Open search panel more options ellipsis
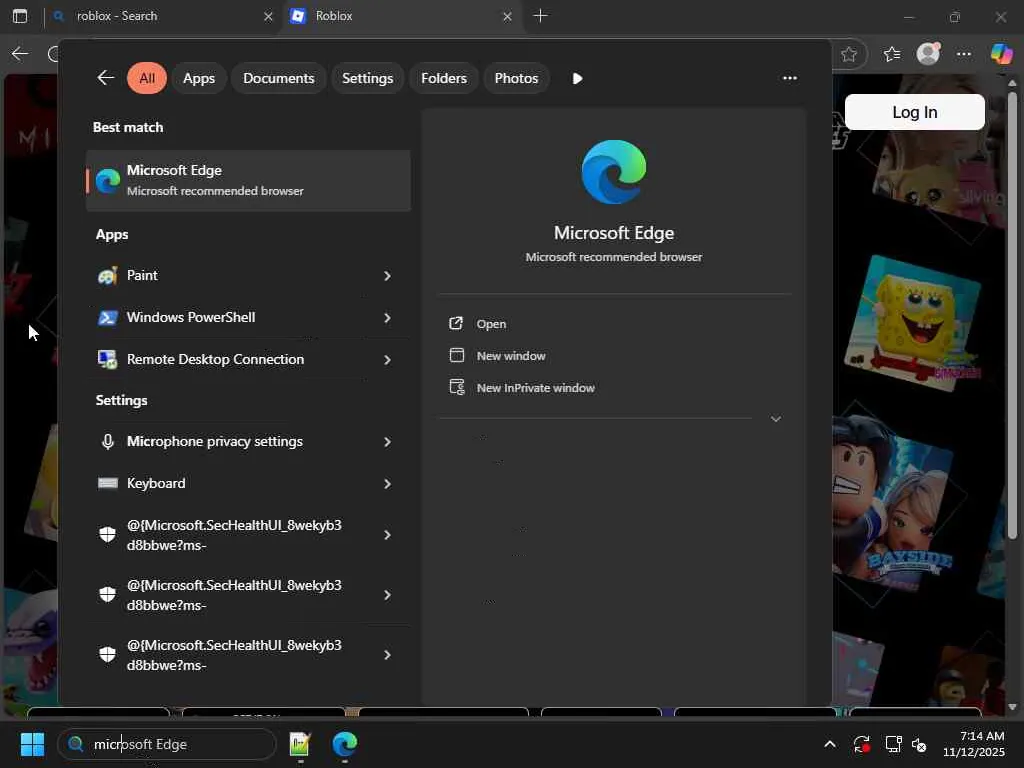 pyautogui.click(x=790, y=78)
